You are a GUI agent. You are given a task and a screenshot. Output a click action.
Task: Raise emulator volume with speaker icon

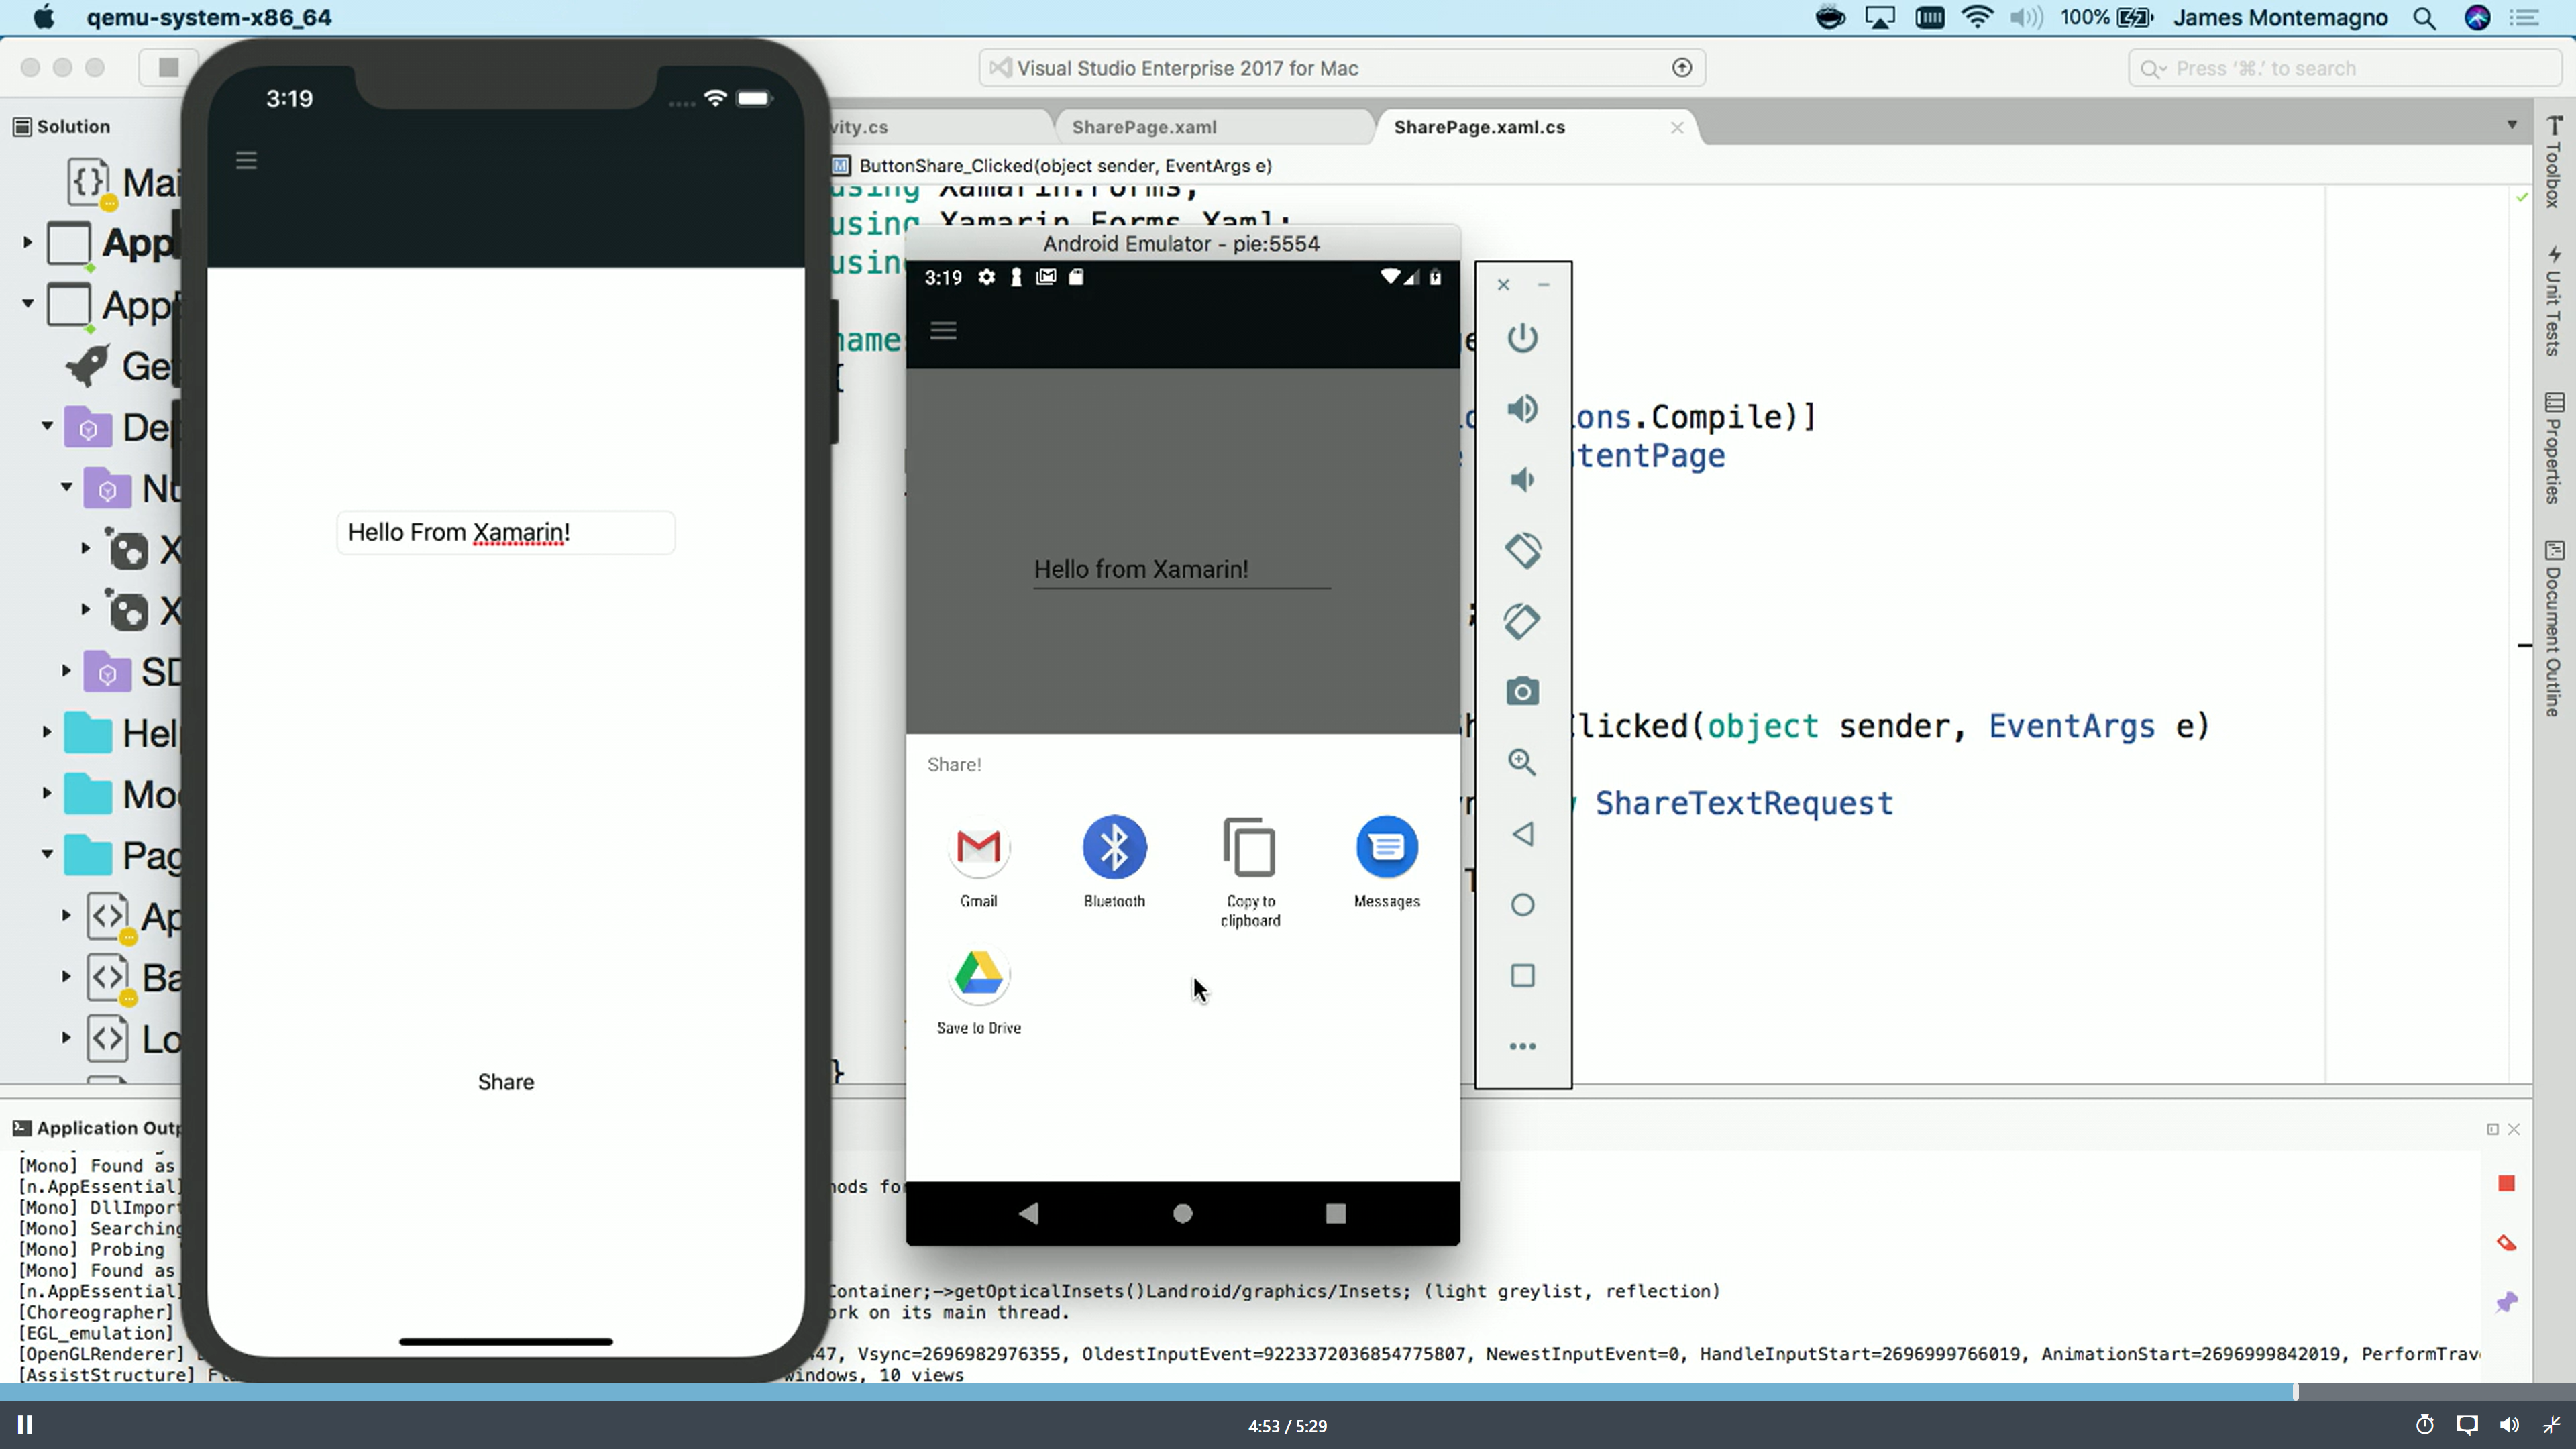point(1522,409)
